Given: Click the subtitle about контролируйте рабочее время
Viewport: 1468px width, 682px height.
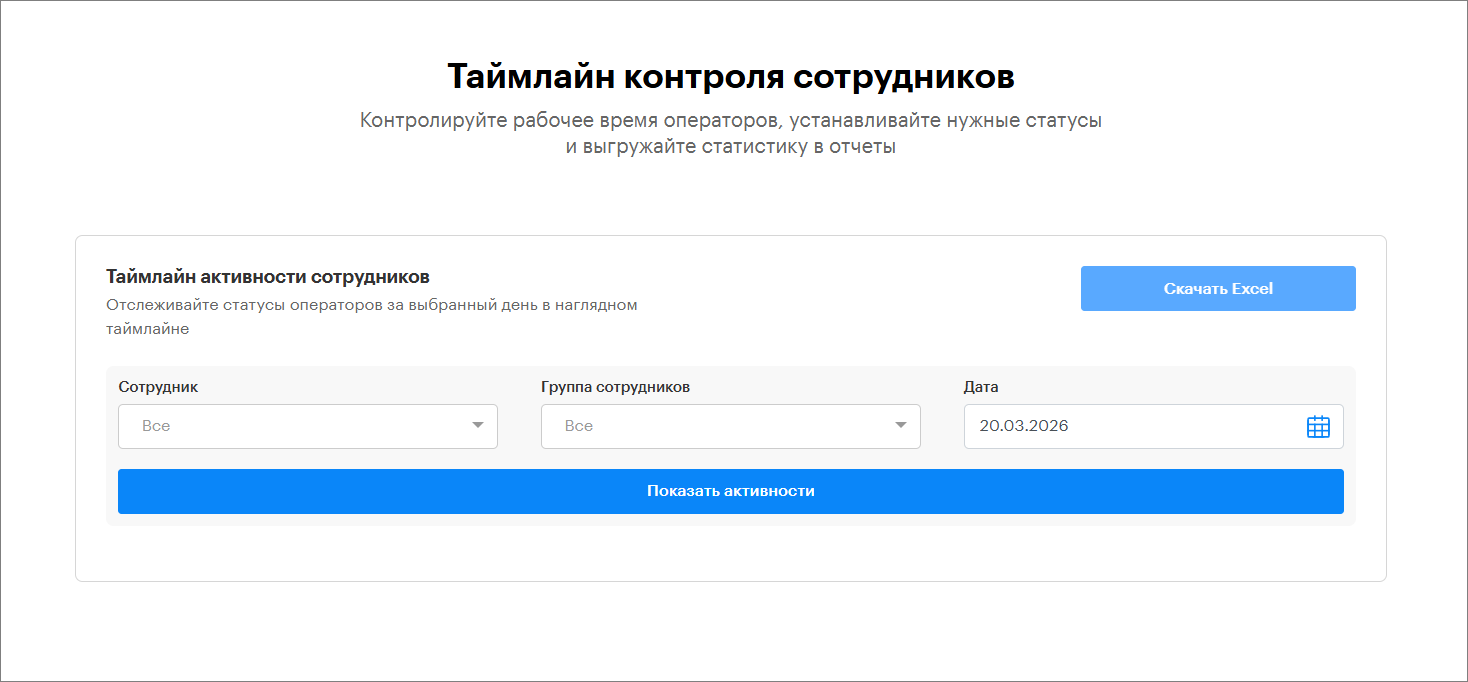Looking at the screenshot, I should (730, 121).
